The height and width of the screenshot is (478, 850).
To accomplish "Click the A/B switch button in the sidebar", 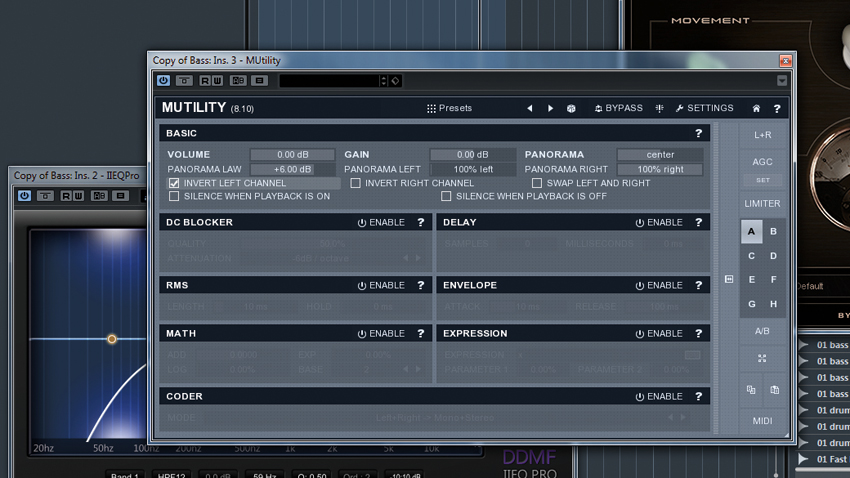I will [762, 331].
